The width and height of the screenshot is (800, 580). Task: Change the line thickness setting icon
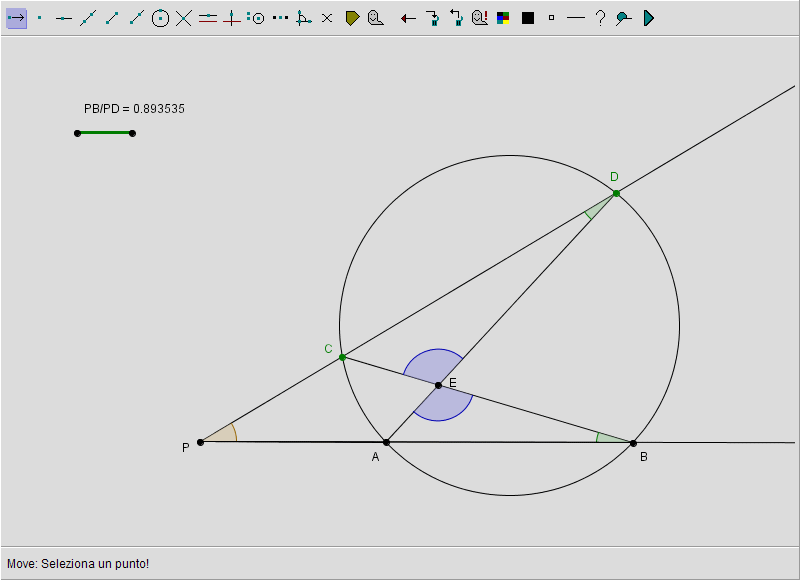point(575,18)
